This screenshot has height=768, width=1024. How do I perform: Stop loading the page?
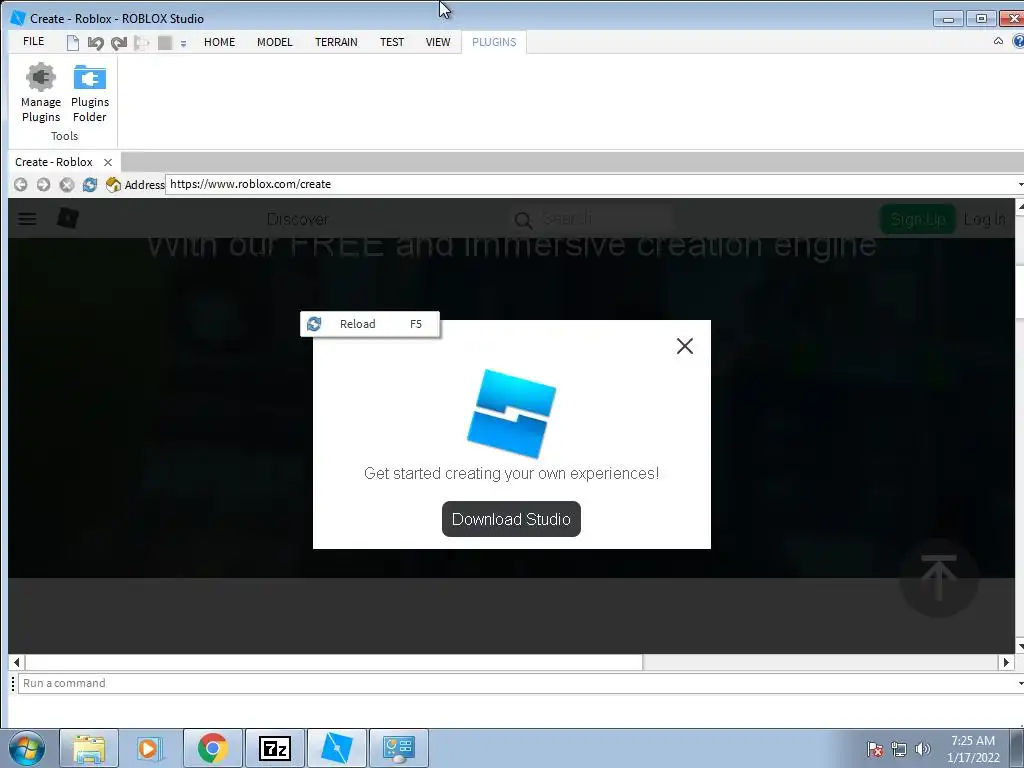(67, 185)
